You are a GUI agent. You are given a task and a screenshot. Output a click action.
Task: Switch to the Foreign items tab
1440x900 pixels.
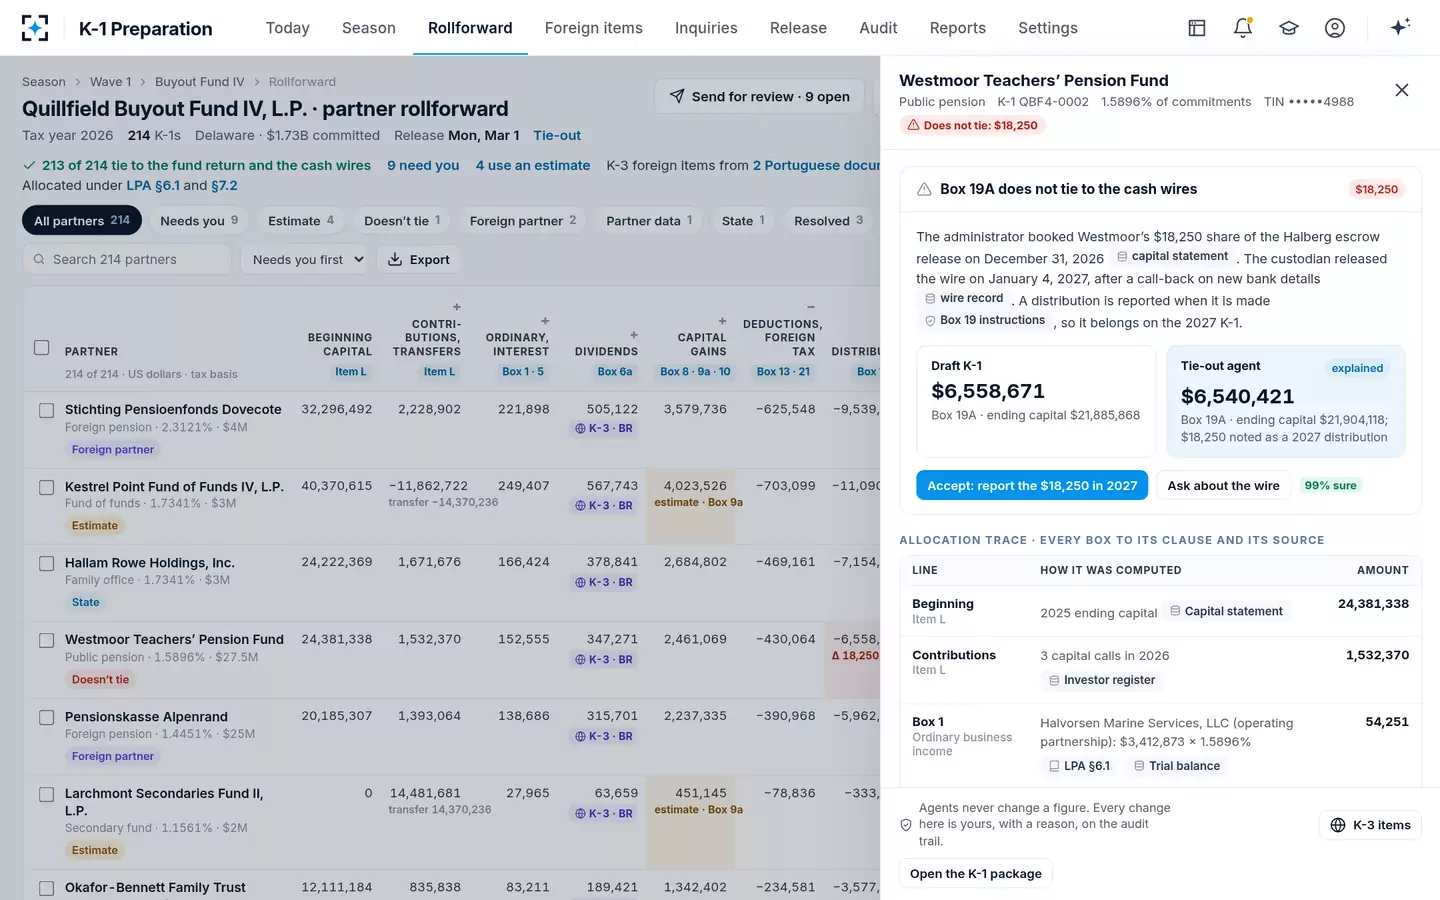click(x=594, y=28)
